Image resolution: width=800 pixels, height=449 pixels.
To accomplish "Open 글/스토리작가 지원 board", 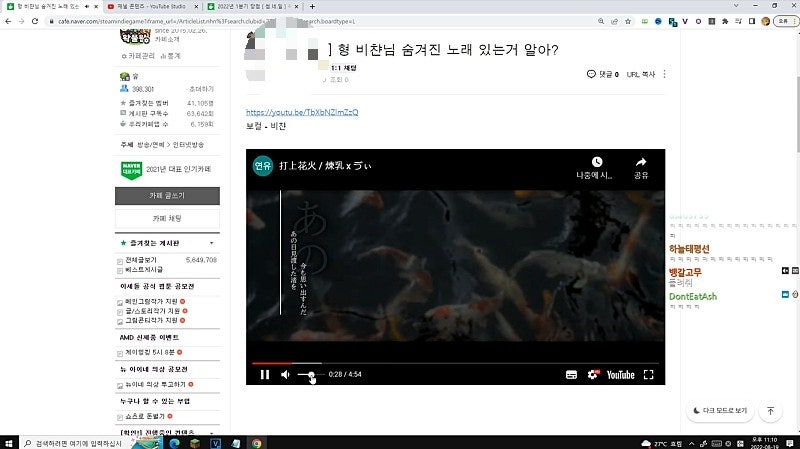I will (153, 311).
